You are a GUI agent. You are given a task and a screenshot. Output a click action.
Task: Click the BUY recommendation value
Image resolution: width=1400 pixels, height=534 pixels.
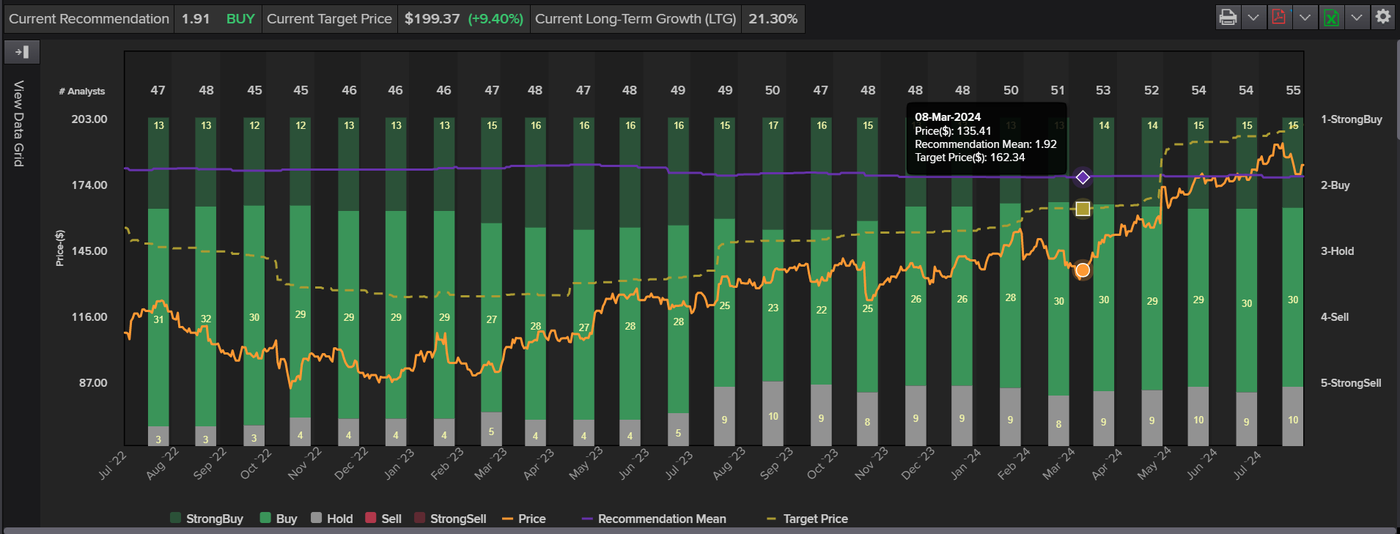[240, 19]
